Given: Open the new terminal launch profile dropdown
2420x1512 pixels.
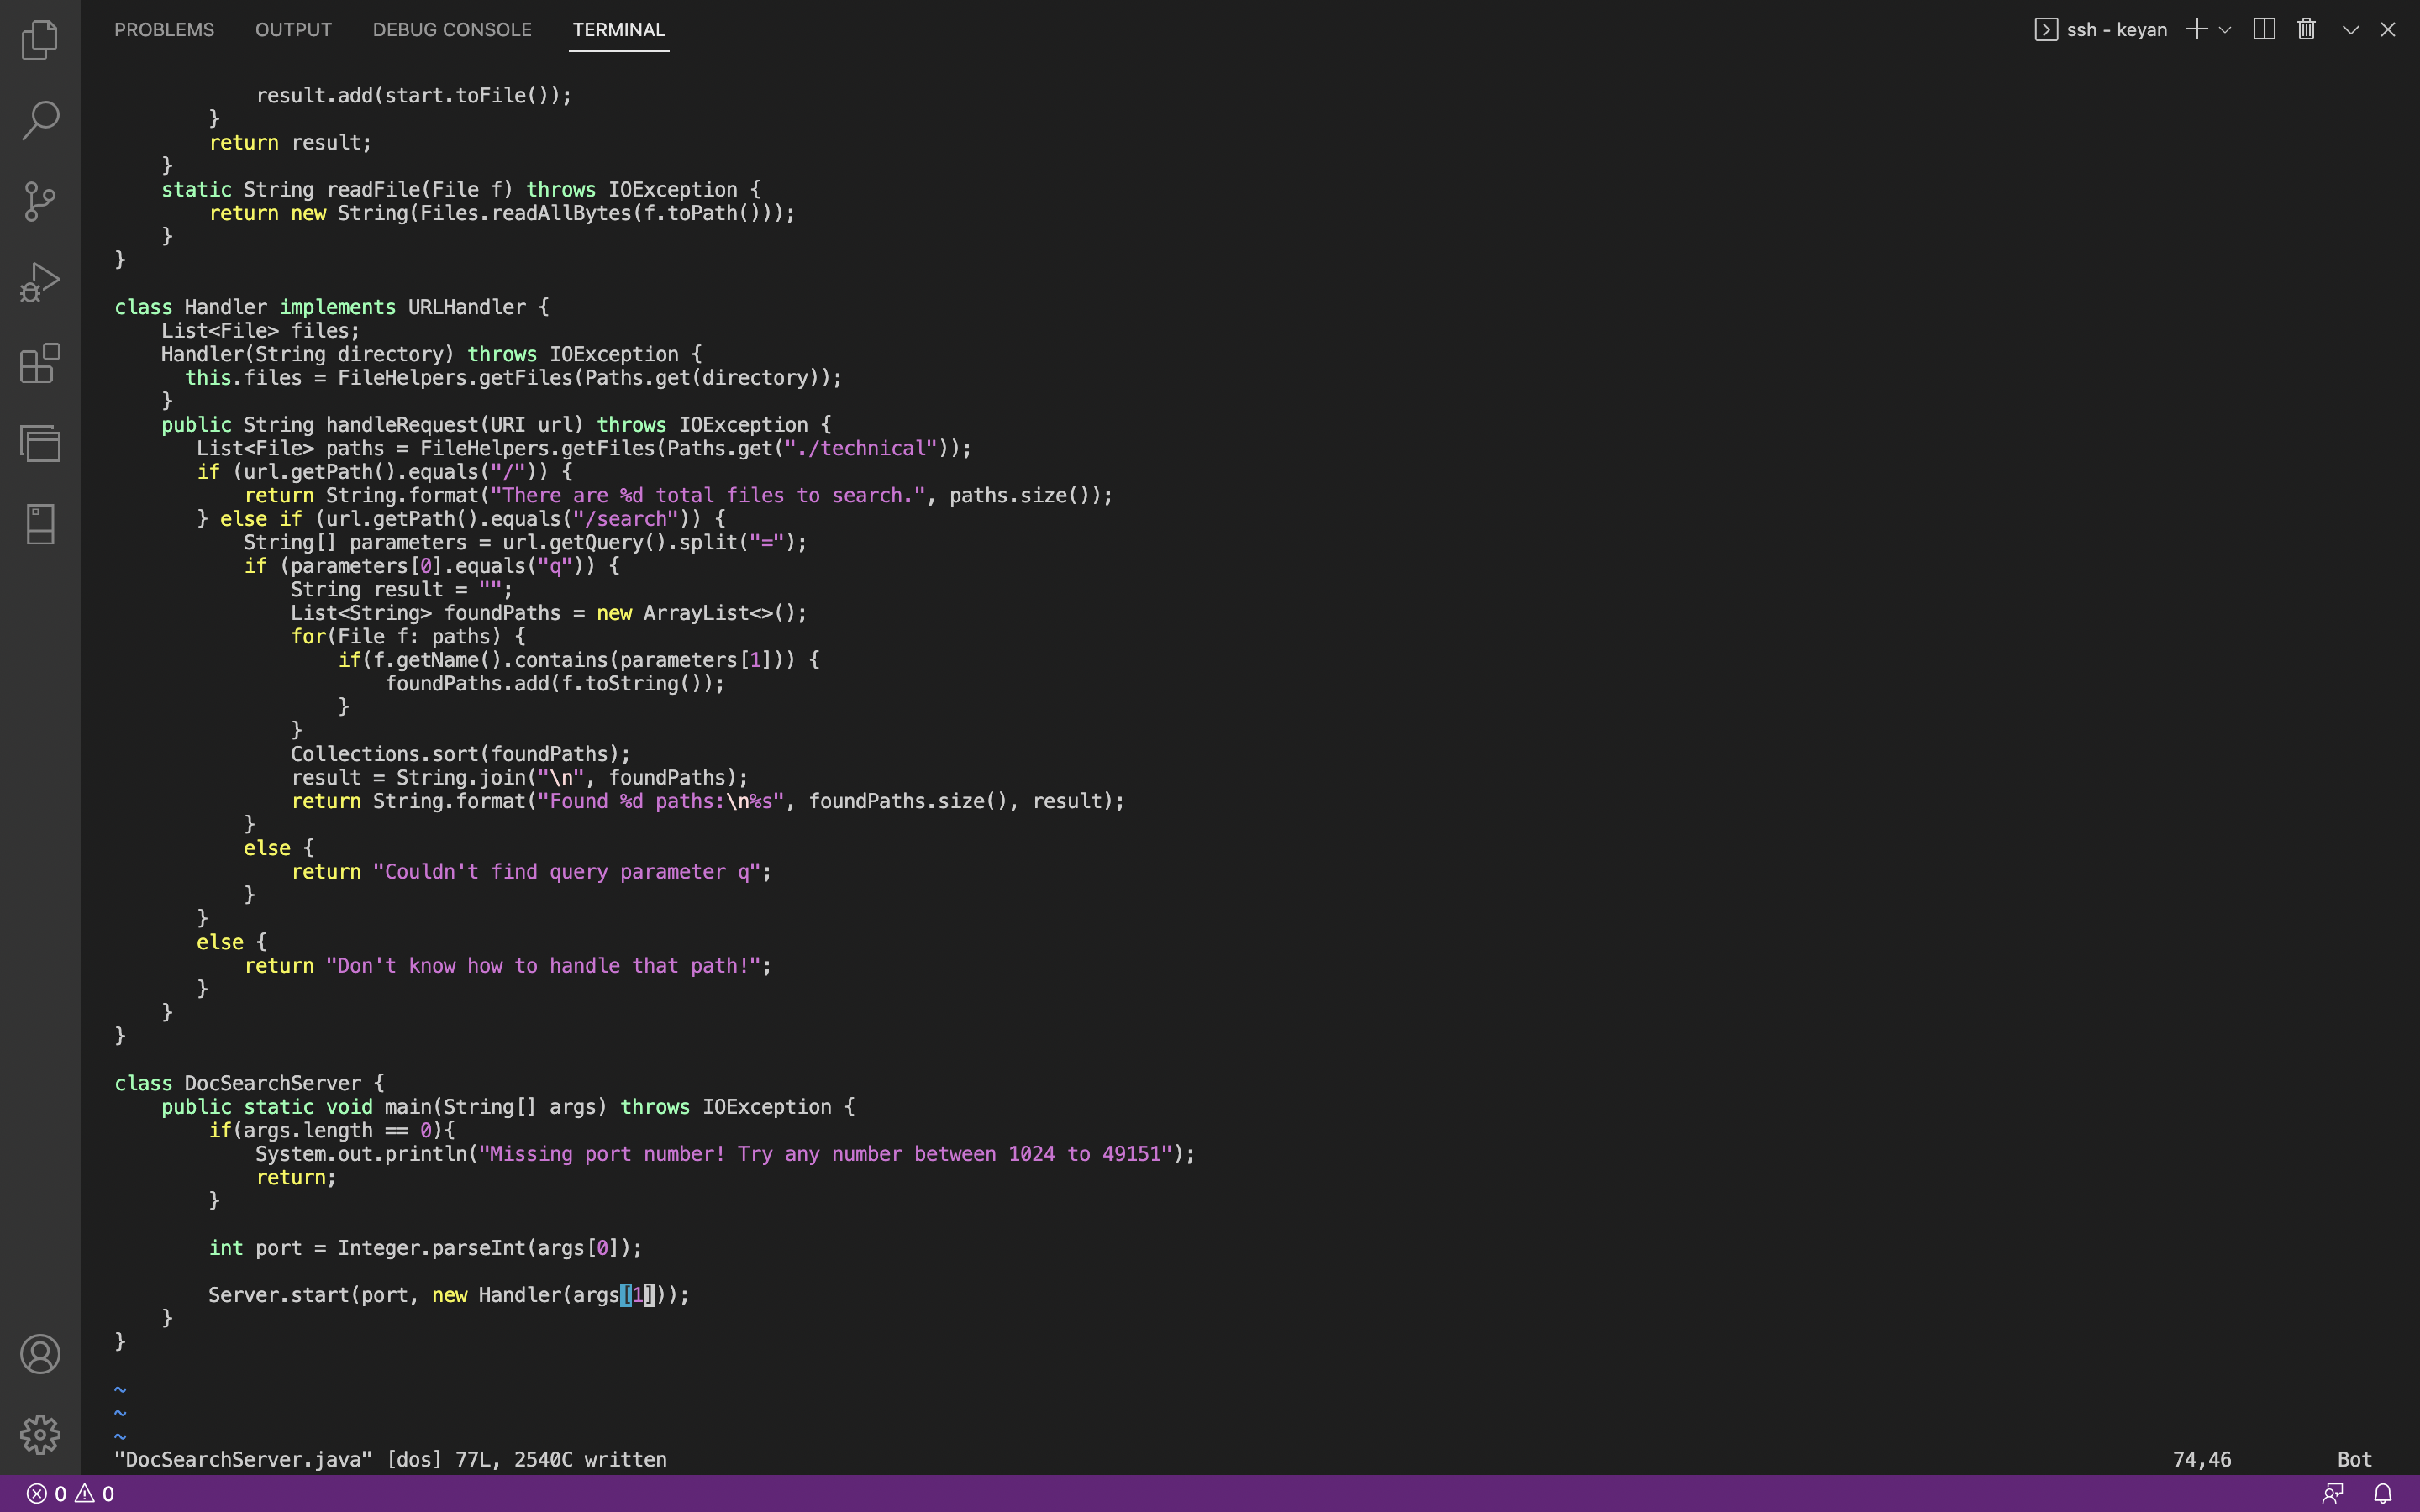Looking at the screenshot, I should pyautogui.click(x=2225, y=30).
